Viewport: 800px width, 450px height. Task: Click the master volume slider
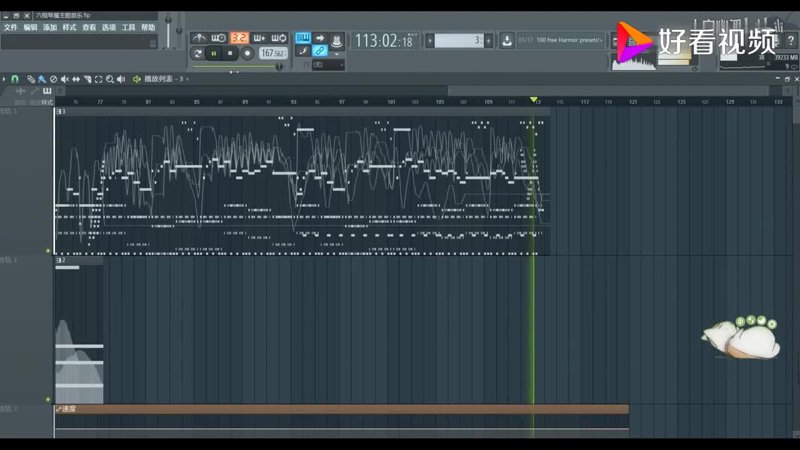pyautogui.click(x=168, y=31)
